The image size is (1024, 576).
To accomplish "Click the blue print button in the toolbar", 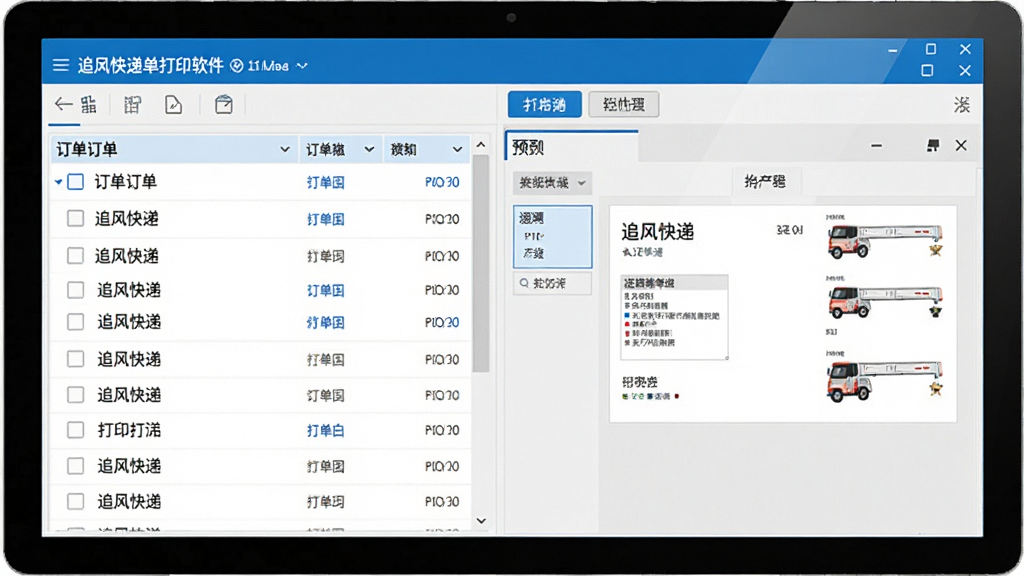I will pyautogui.click(x=545, y=104).
